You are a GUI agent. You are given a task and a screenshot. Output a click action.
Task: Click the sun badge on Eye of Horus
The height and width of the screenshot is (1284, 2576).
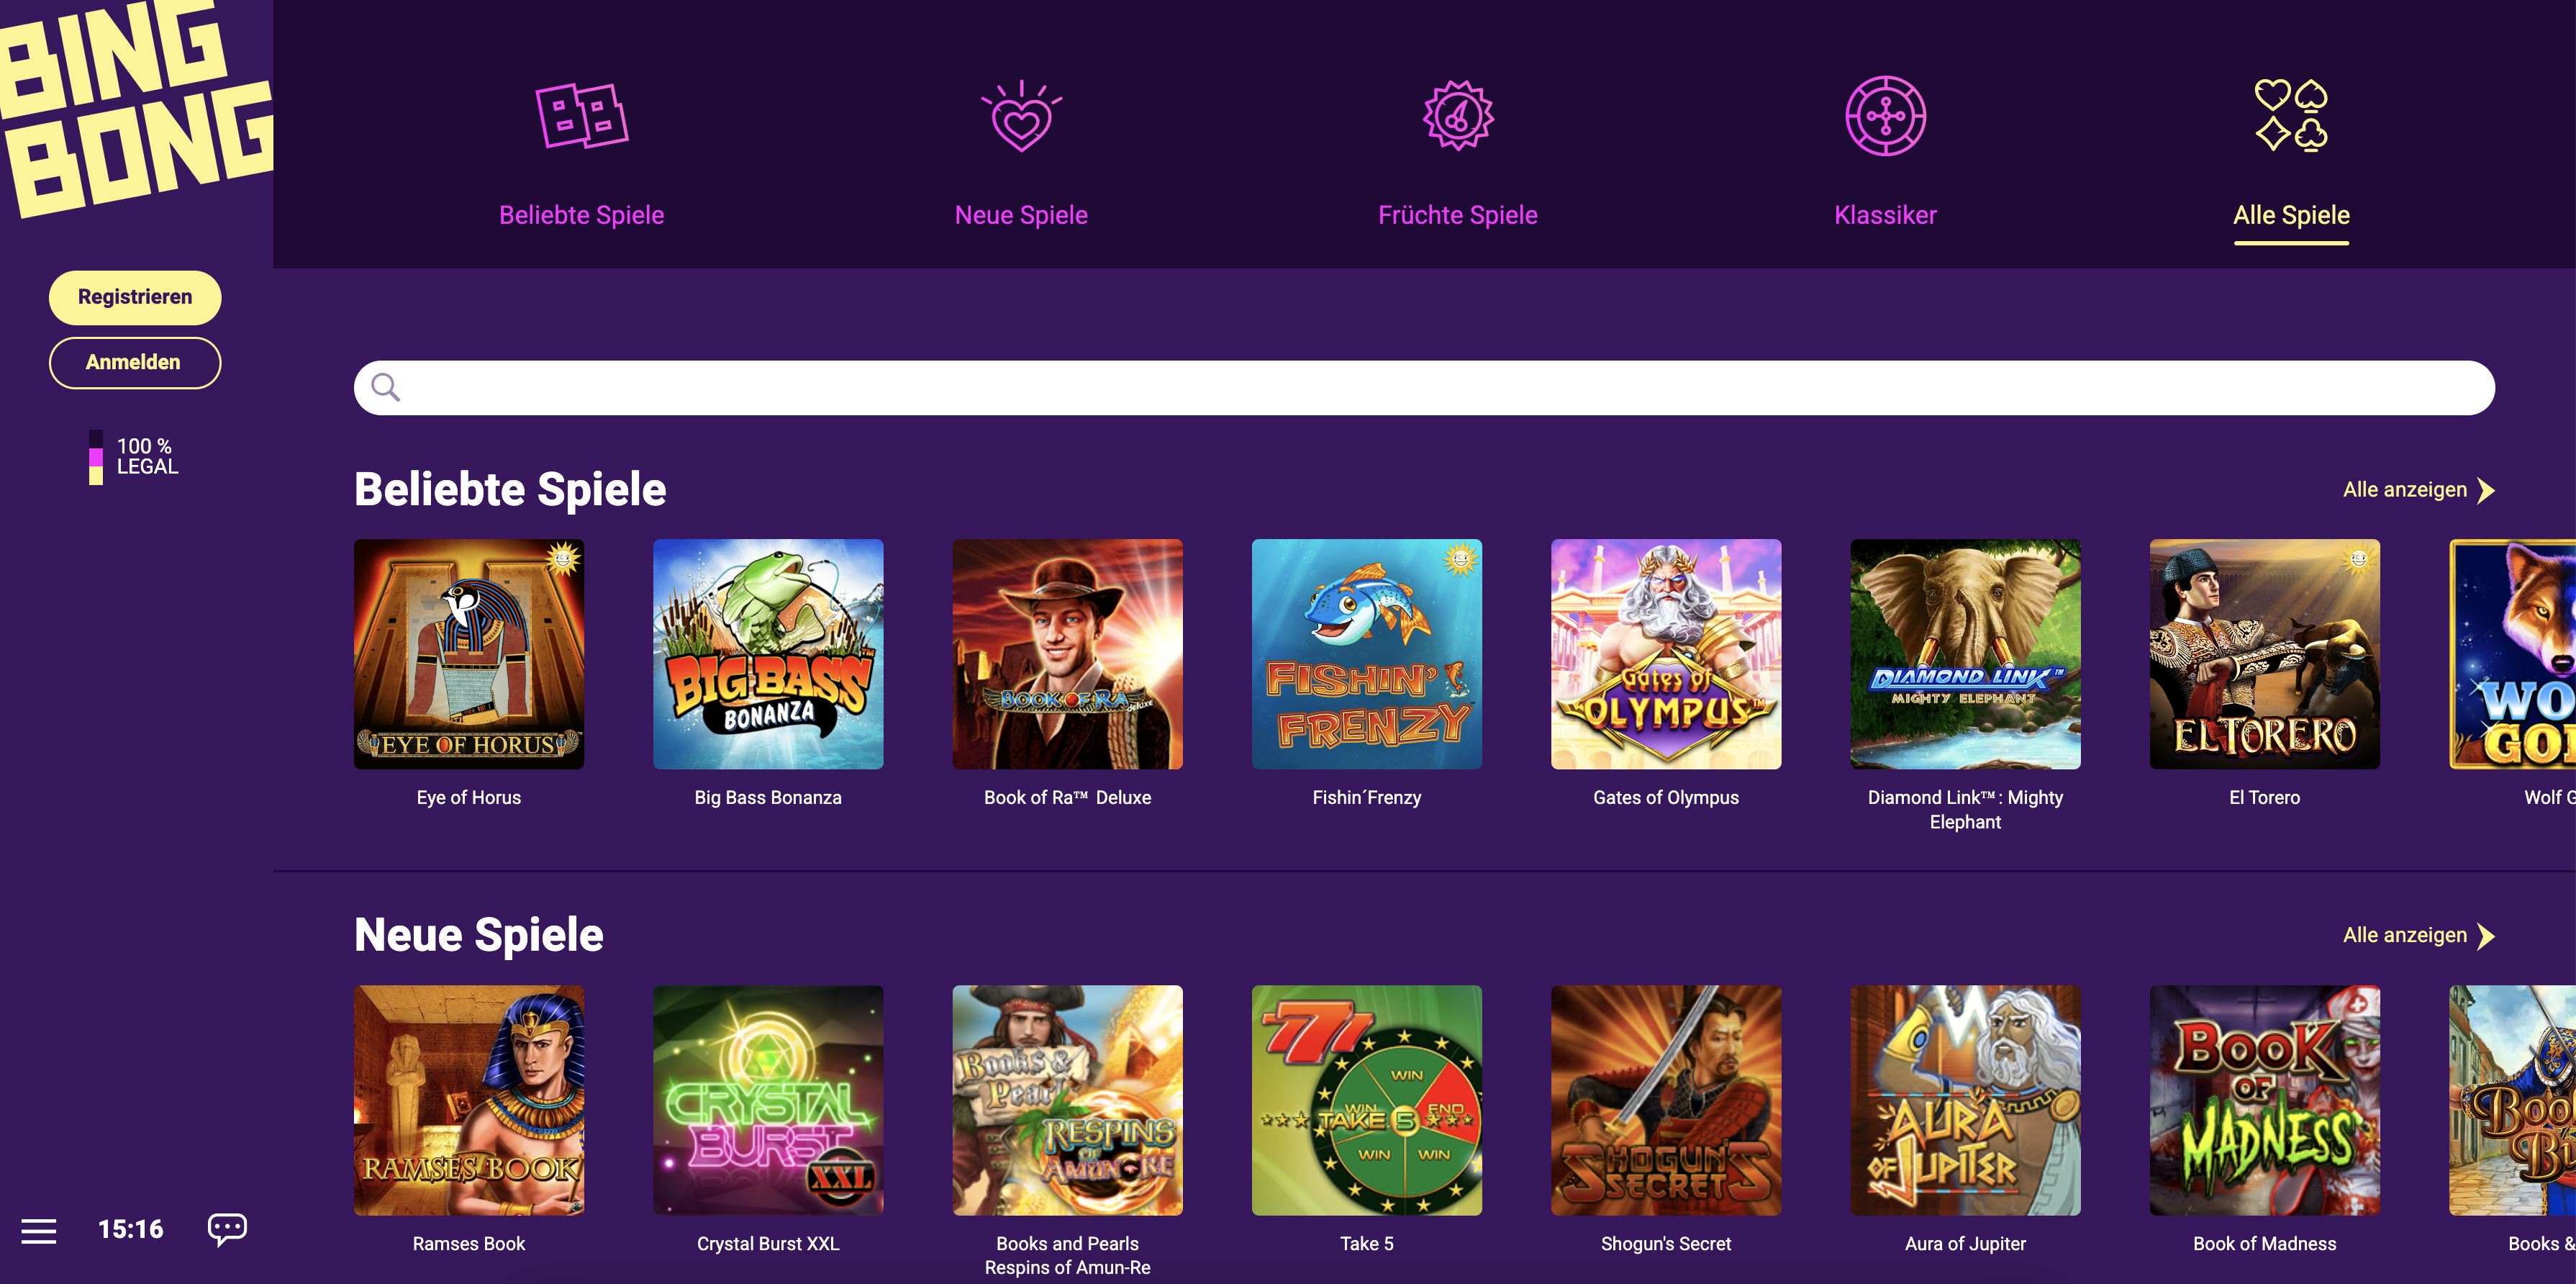[x=564, y=558]
